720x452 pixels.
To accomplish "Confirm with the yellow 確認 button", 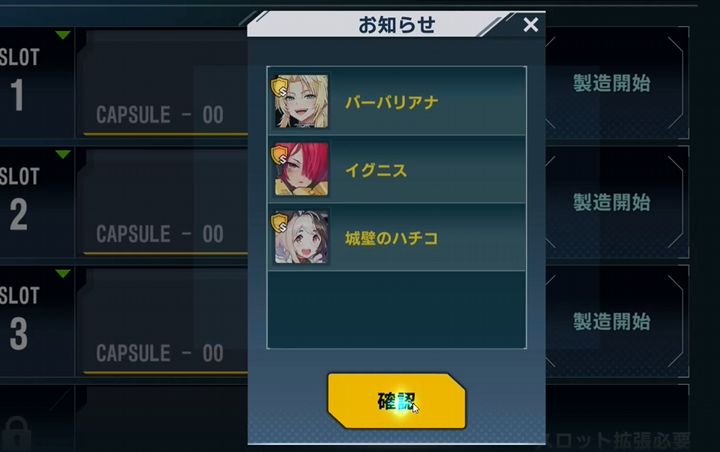I will [x=397, y=401].
